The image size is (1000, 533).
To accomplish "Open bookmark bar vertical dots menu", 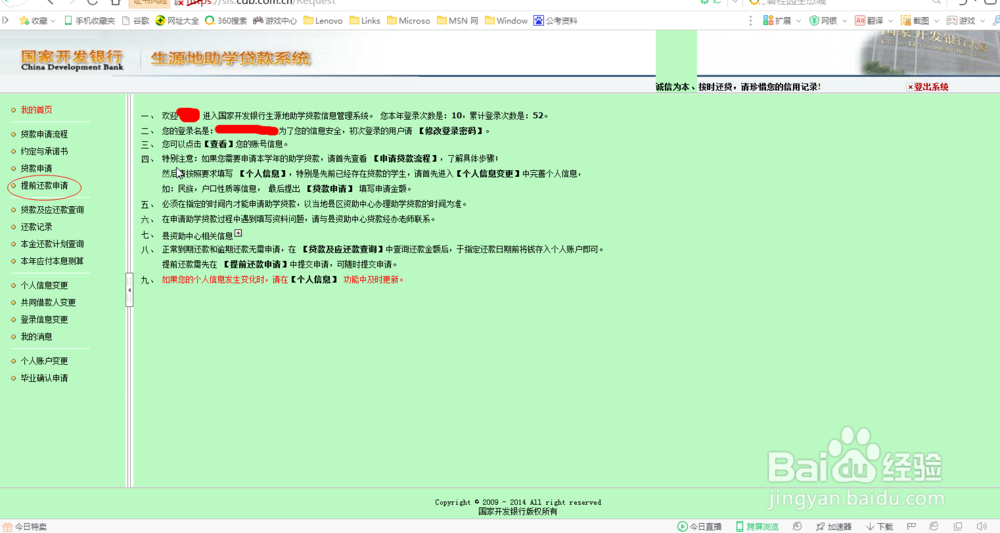I will pyautogui.click(x=751, y=21).
